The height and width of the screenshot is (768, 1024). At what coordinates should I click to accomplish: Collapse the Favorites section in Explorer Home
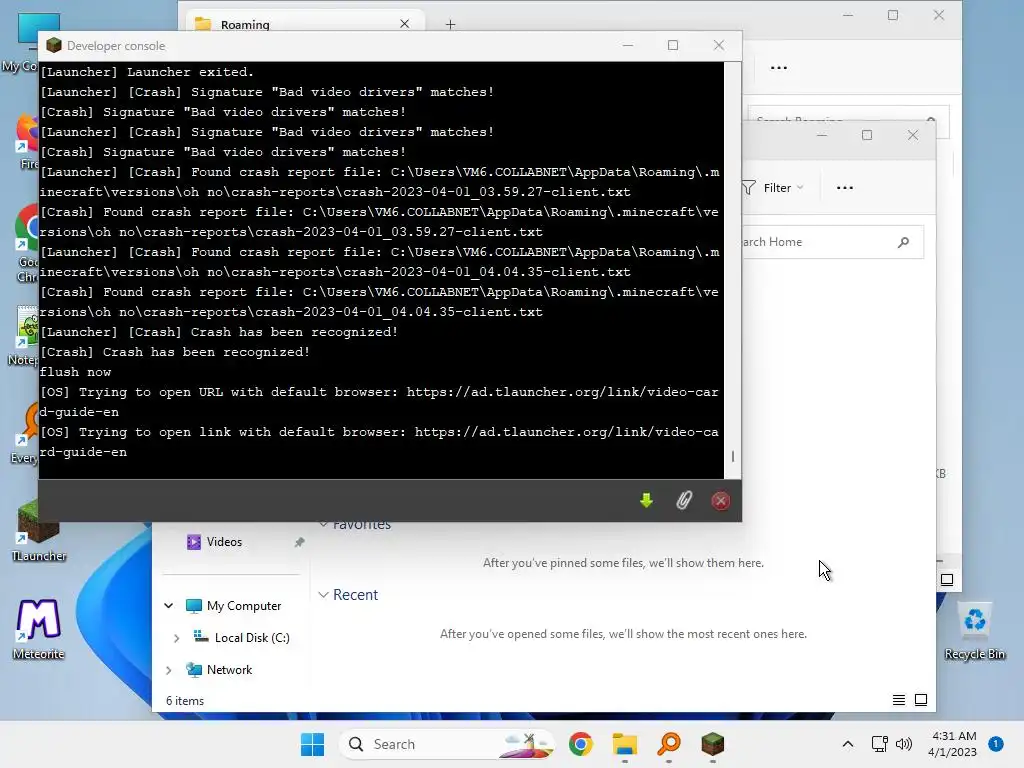point(323,524)
